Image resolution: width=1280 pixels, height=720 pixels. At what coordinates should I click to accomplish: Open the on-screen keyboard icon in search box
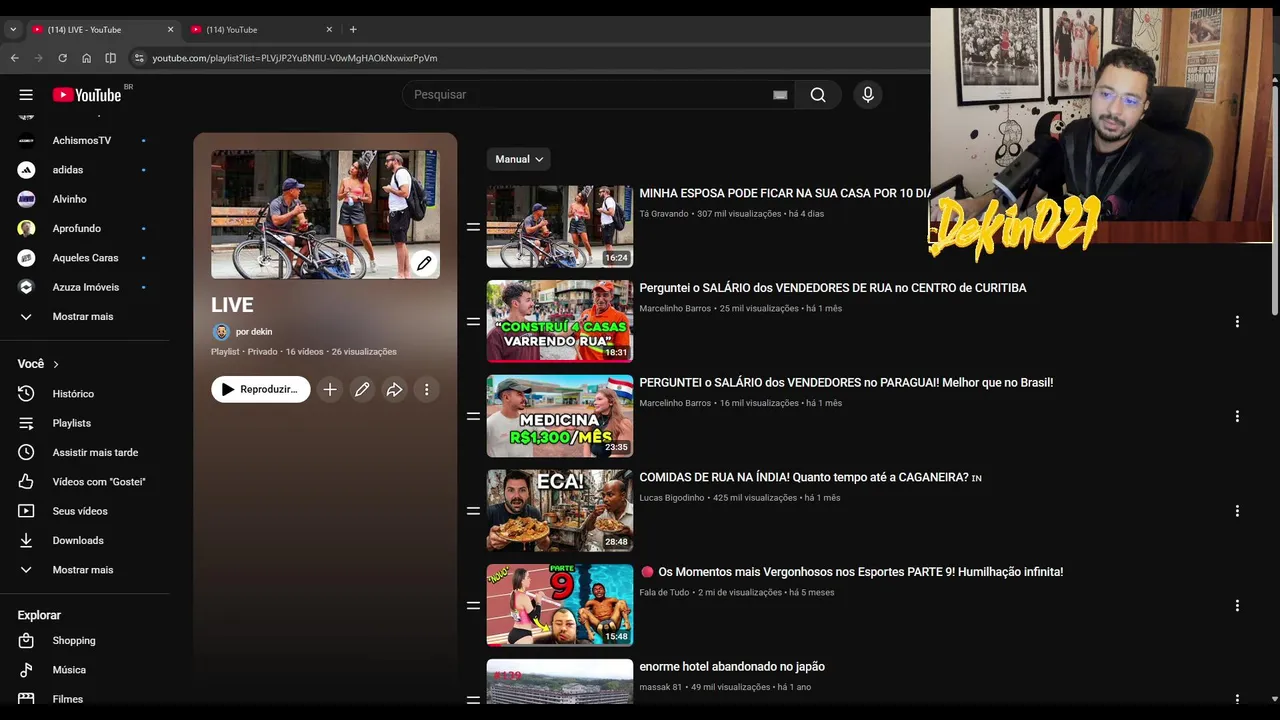click(780, 95)
